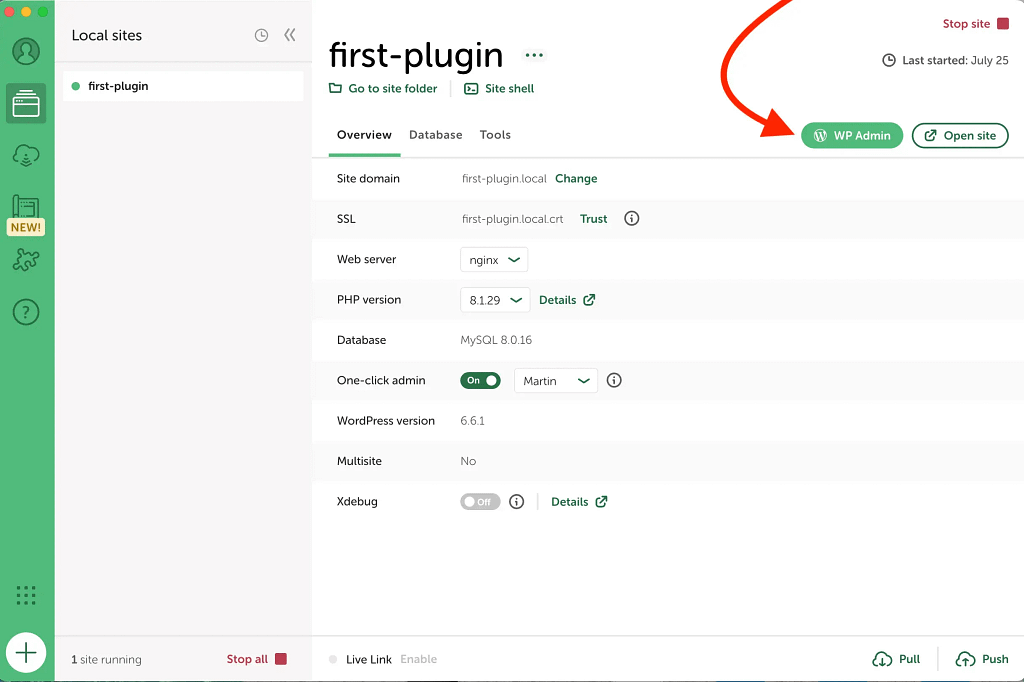Click Stop all sites

tap(257, 659)
